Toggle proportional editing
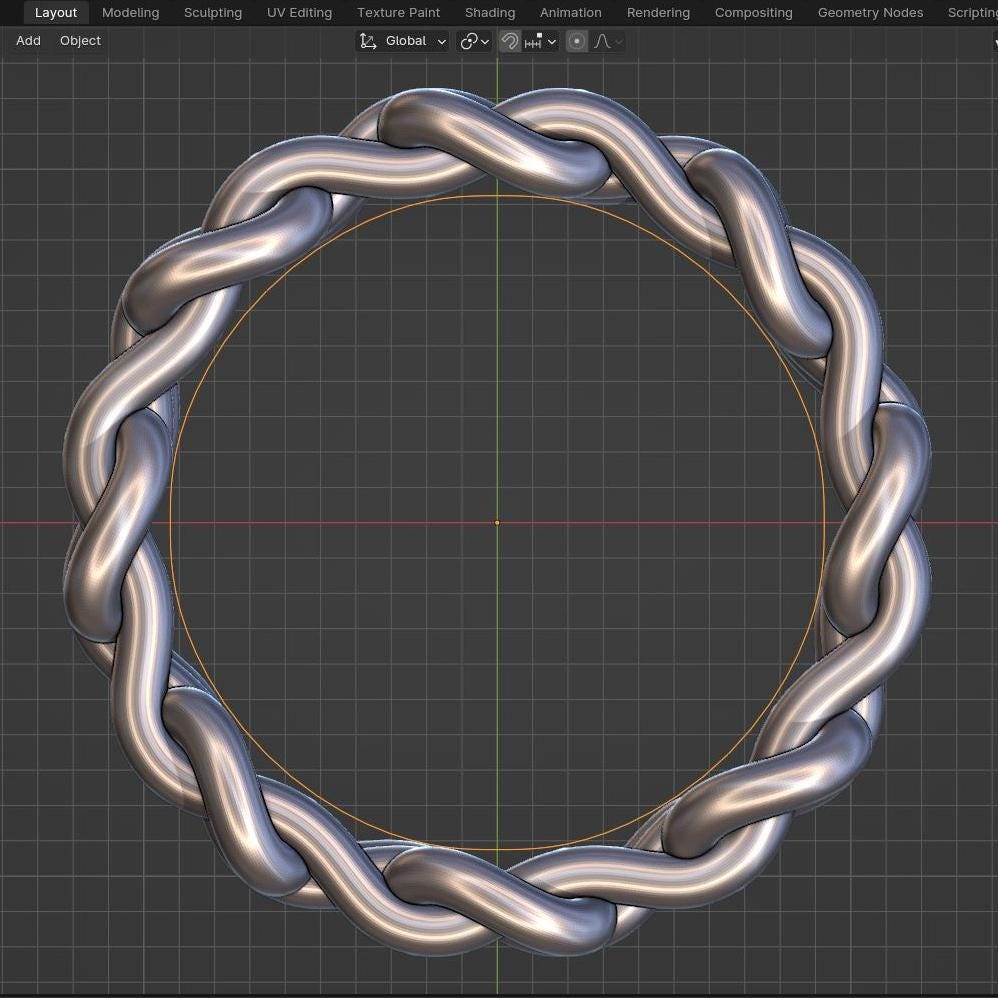This screenshot has height=998, width=998. tap(577, 41)
